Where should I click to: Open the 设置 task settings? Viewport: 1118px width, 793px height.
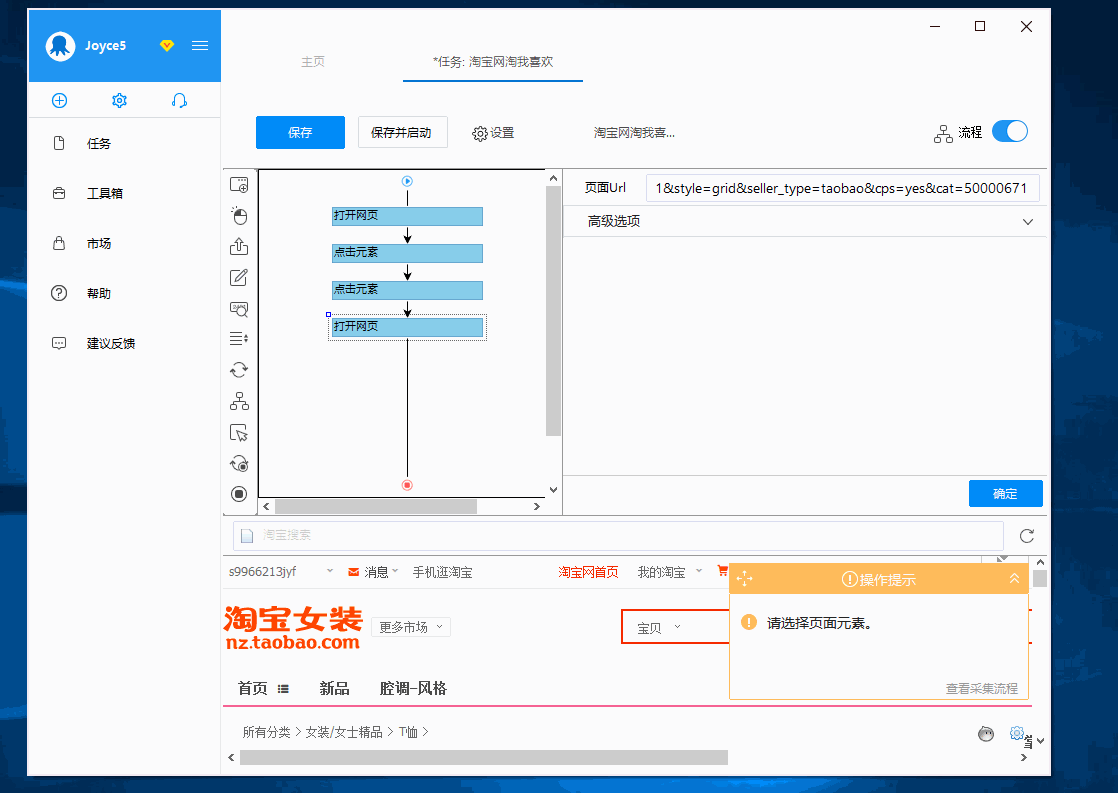pos(493,133)
